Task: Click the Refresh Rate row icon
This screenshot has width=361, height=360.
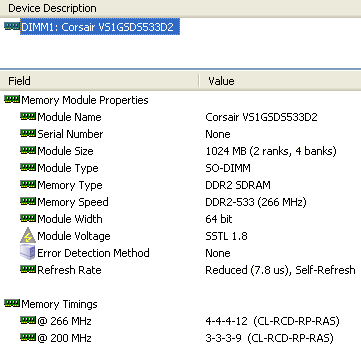Action: coord(28,269)
